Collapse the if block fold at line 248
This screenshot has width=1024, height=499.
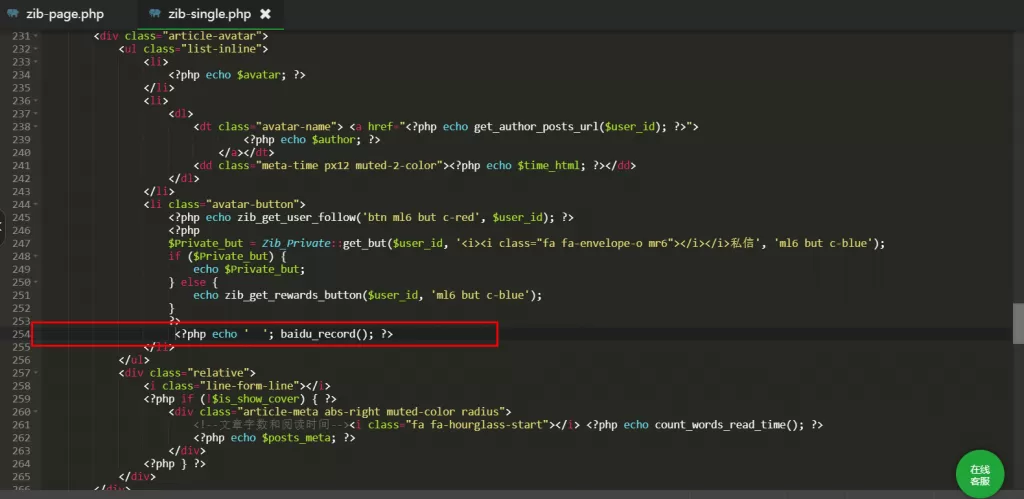click(x=35, y=256)
